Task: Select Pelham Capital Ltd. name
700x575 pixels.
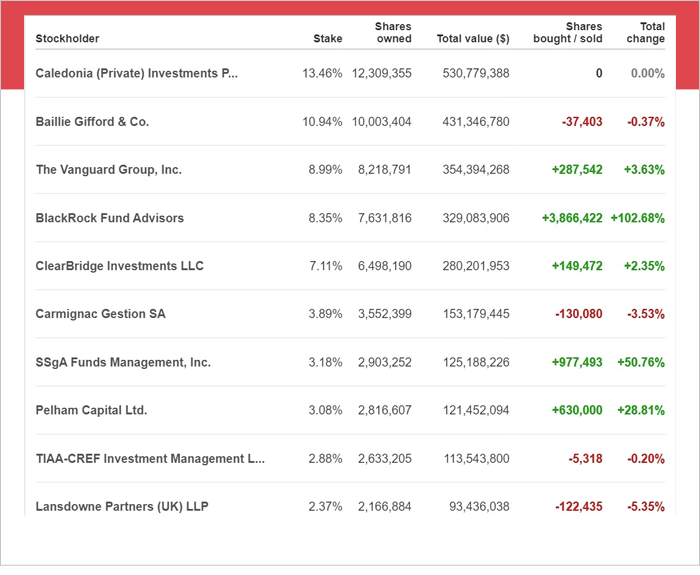Action: [92, 410]
